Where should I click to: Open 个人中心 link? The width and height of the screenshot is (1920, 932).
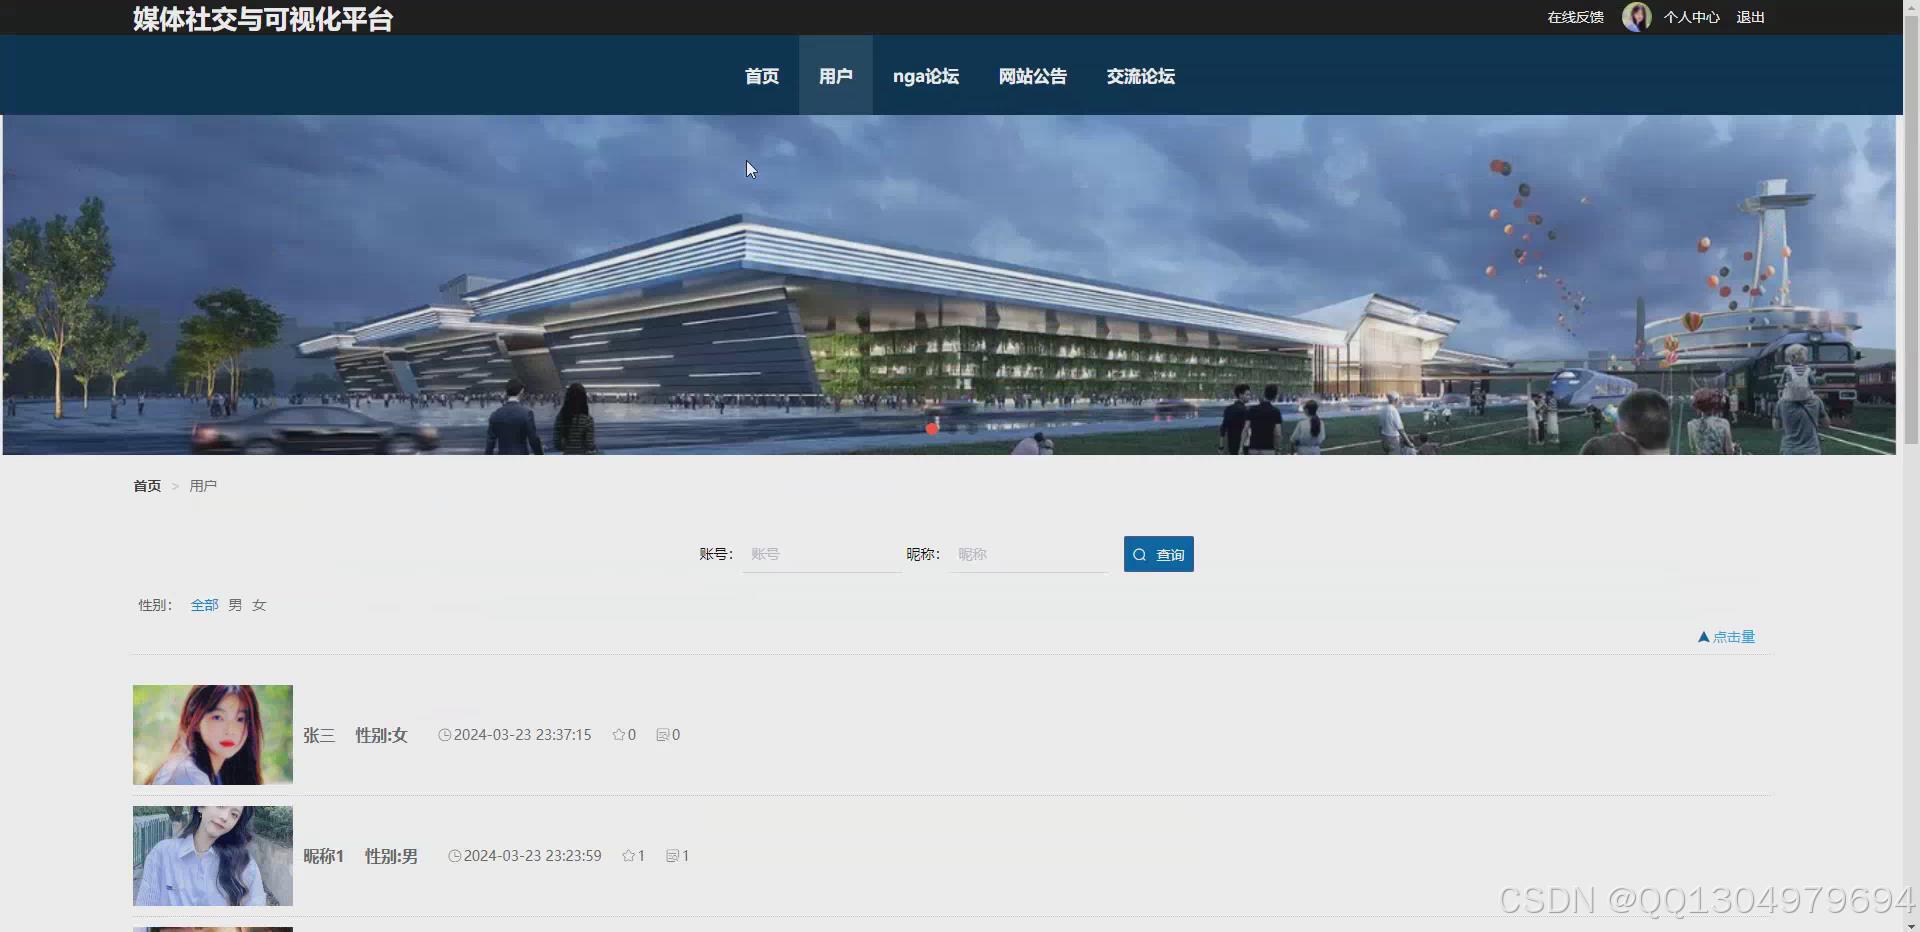(x=1691, y=17)
